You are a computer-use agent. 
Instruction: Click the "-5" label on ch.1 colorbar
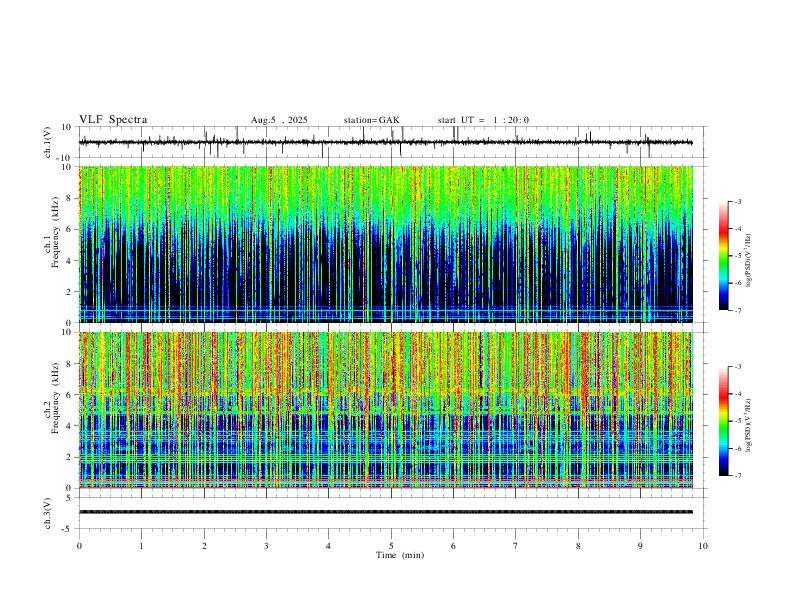[738, 256]
